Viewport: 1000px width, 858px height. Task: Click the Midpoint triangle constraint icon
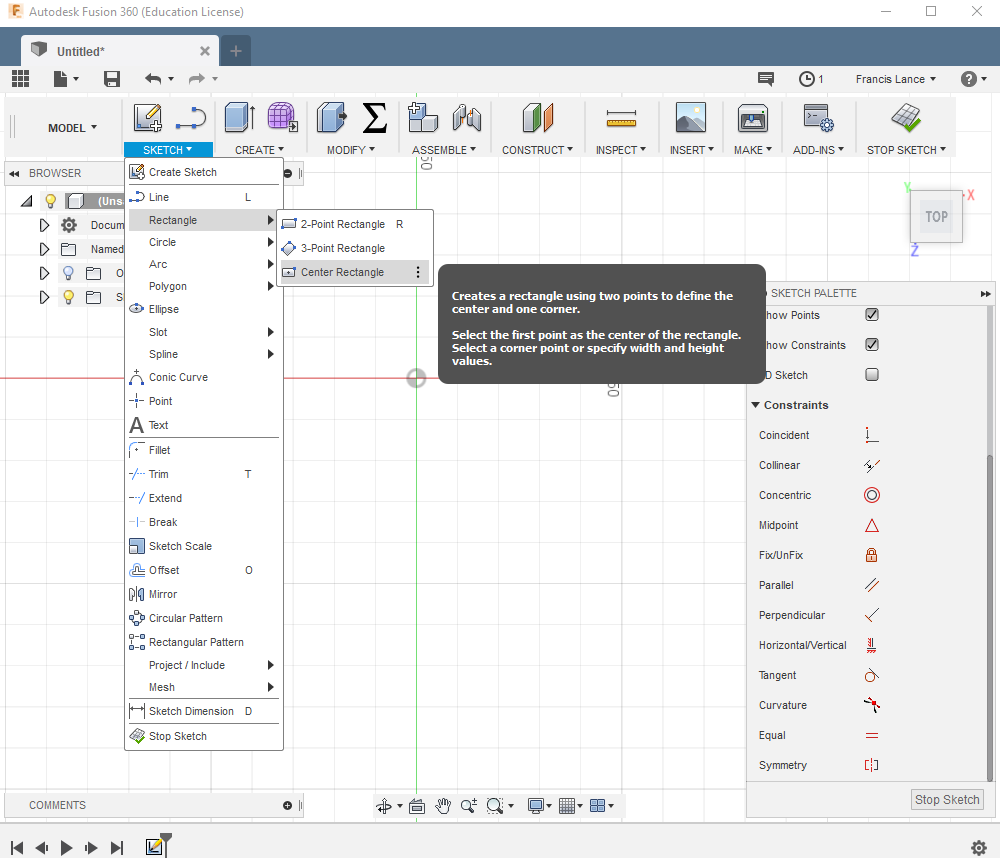872,526
